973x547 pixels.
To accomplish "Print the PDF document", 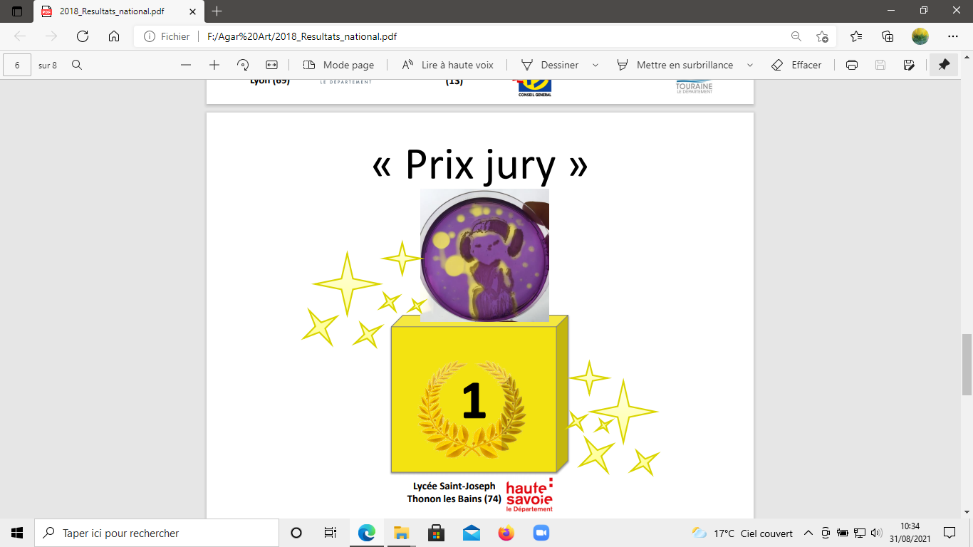I will (x=852, y=65).
